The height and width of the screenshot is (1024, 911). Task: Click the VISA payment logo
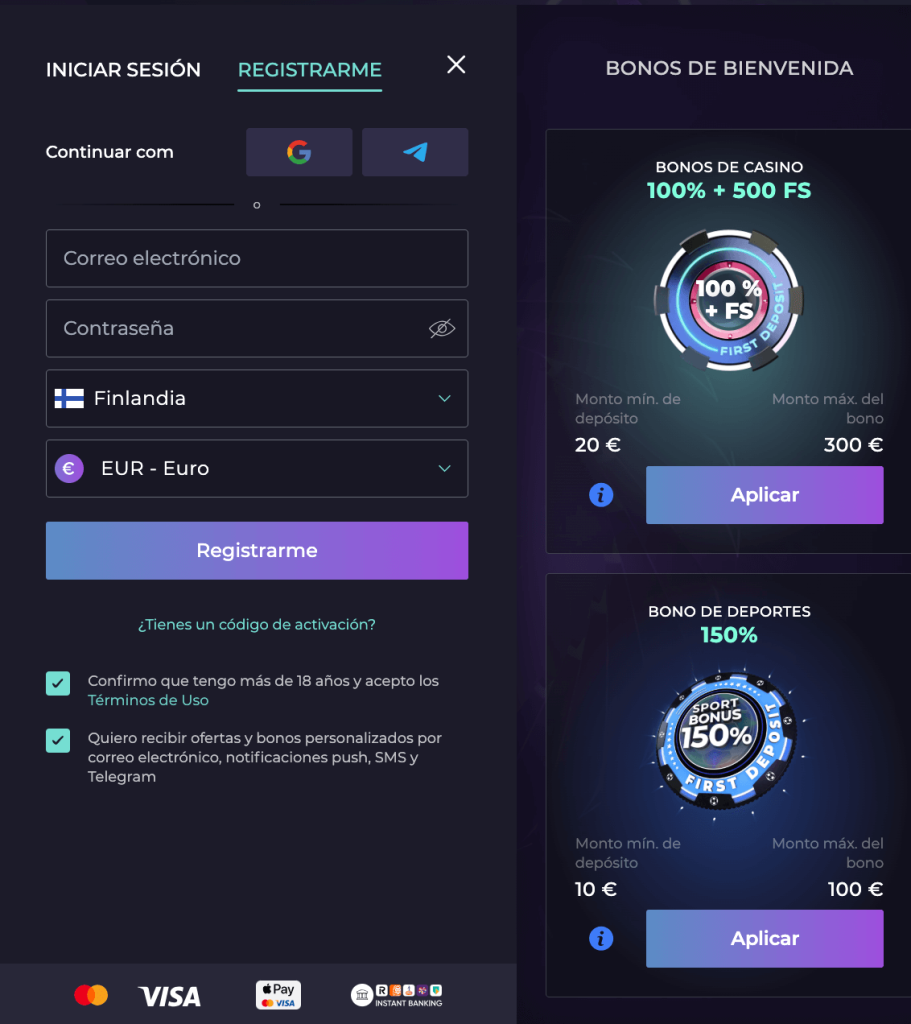170,996
